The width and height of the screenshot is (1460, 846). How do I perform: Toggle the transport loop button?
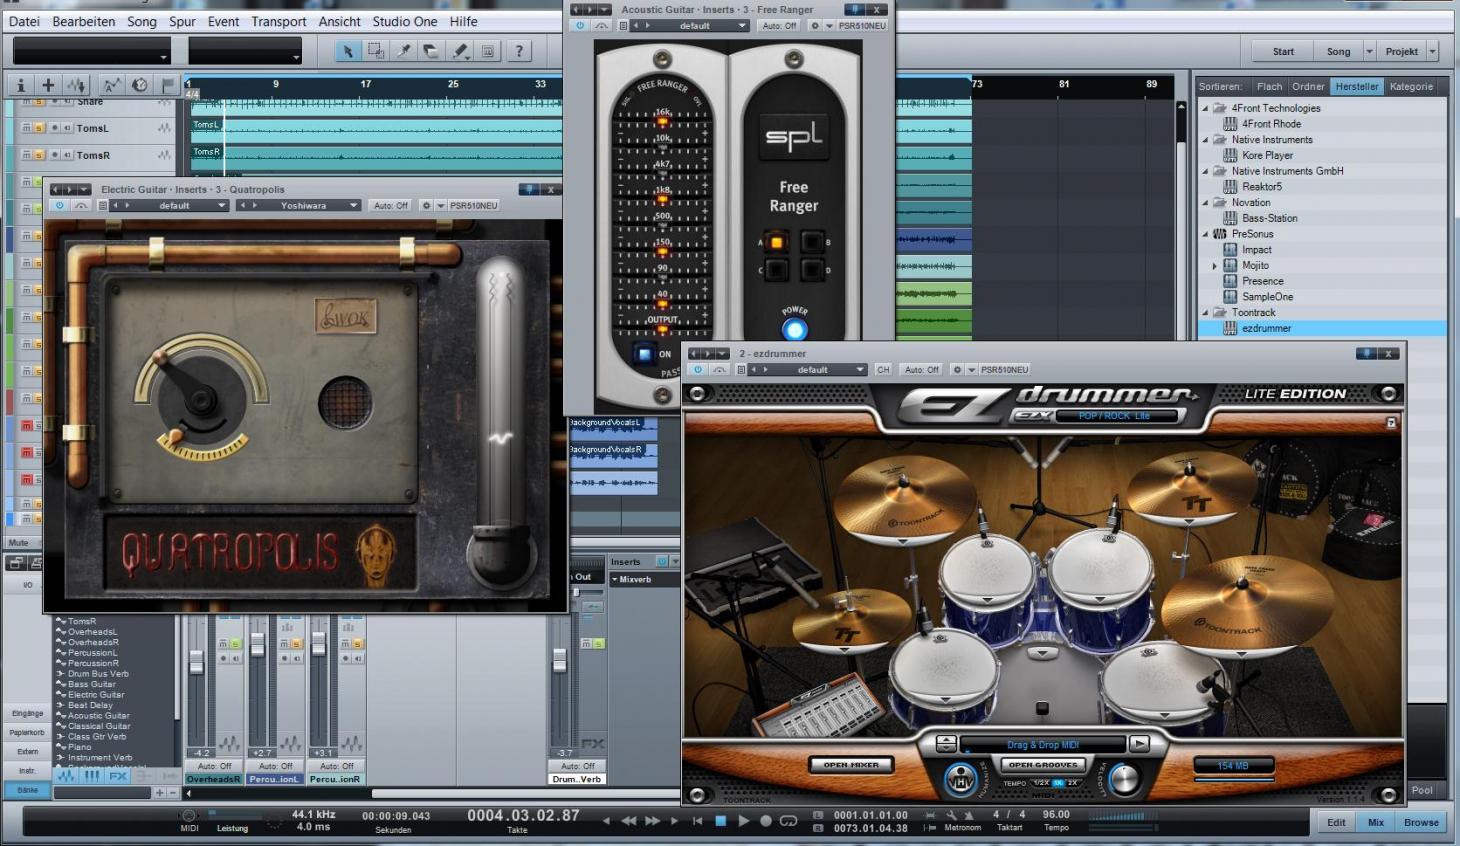coord(788,820)
